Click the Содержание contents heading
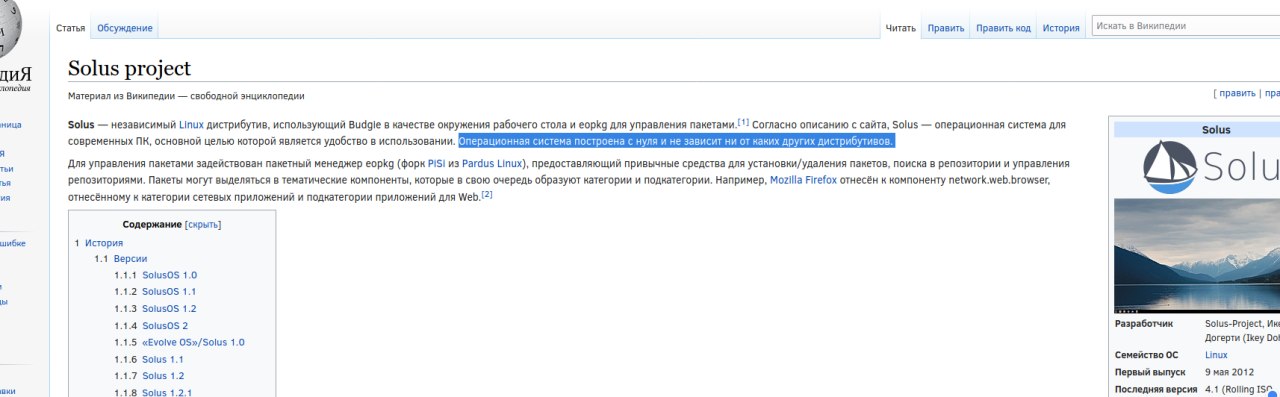 click(152, 225)
